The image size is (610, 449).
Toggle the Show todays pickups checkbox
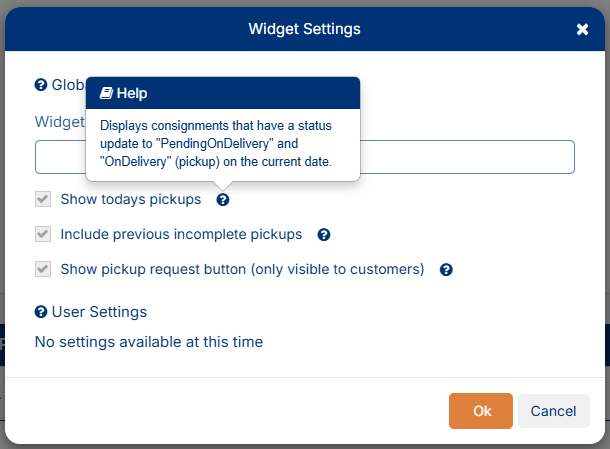point(43,200)
